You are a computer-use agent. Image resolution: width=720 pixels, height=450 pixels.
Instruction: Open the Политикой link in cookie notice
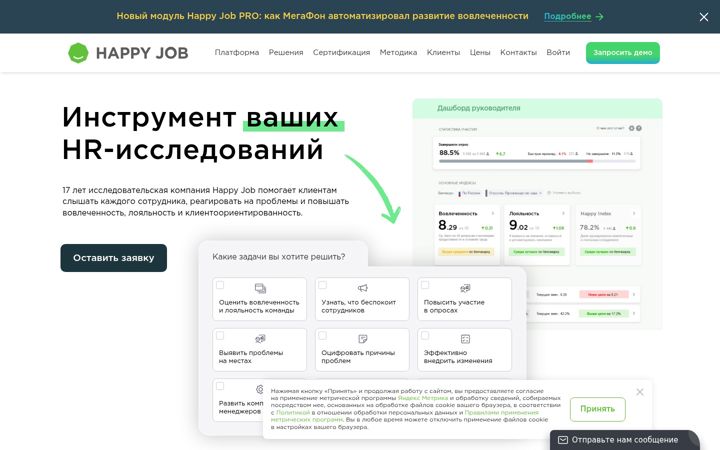click(293, 412)
